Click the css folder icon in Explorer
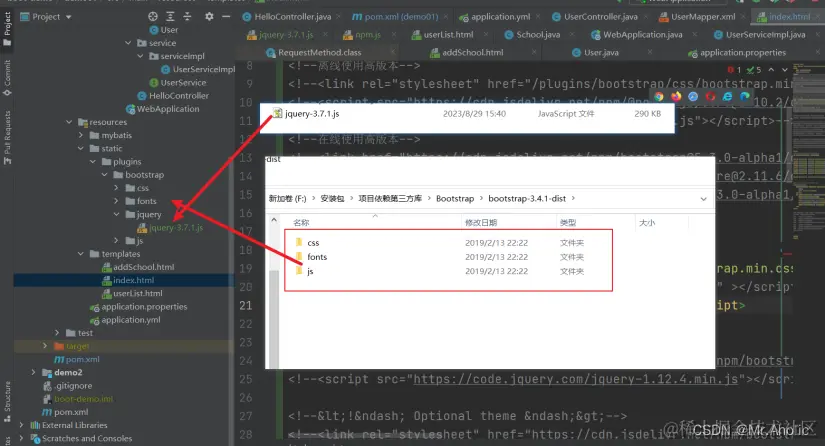The height and width of the screenshot is (446, 825). 299,242
